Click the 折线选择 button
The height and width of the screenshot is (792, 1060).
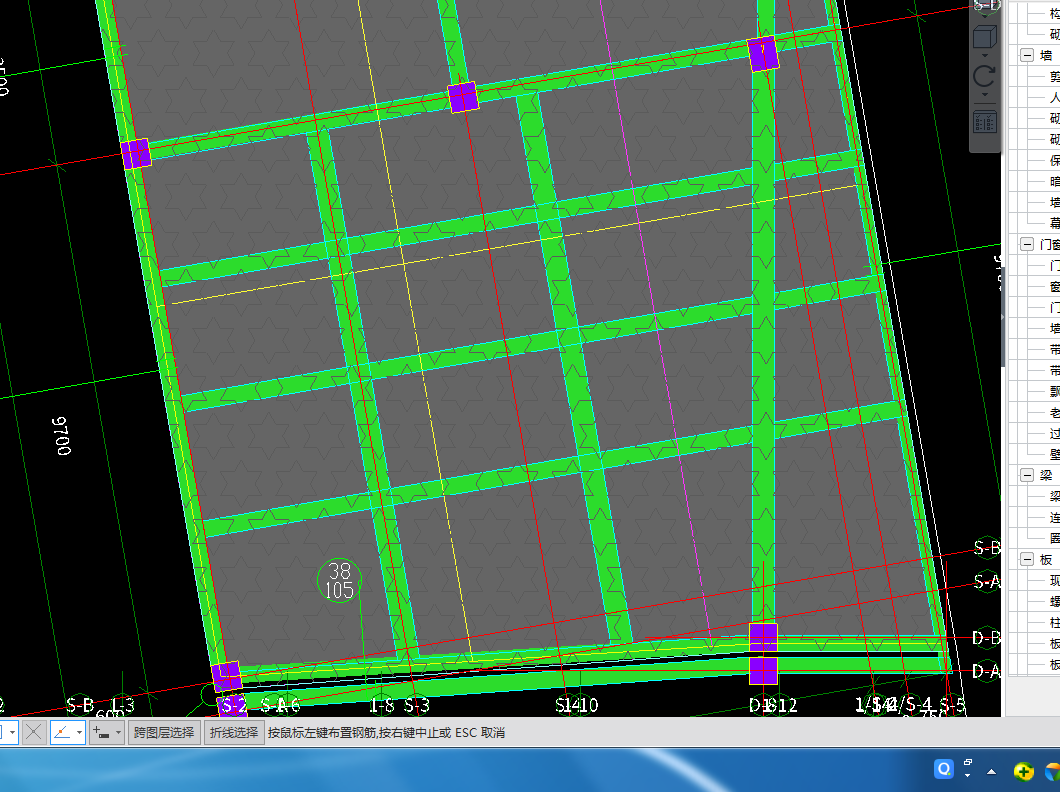234,733
